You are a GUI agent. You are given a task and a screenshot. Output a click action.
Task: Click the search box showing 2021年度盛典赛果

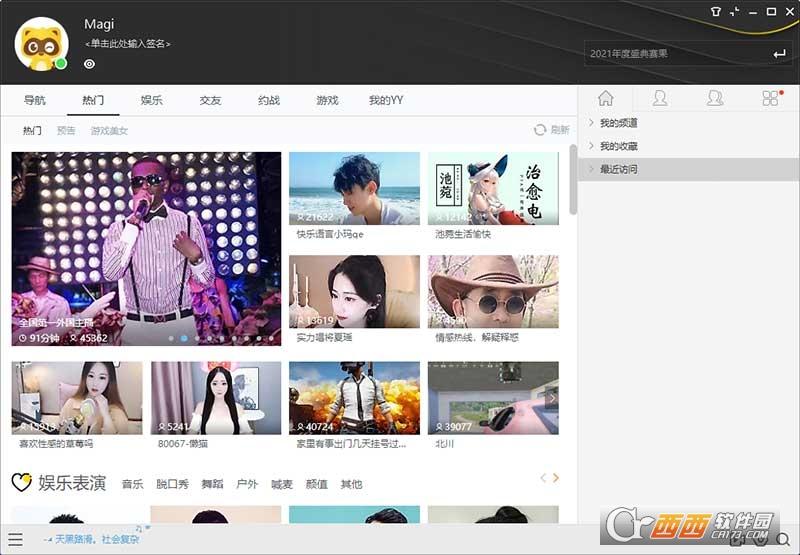pos(678,53)
